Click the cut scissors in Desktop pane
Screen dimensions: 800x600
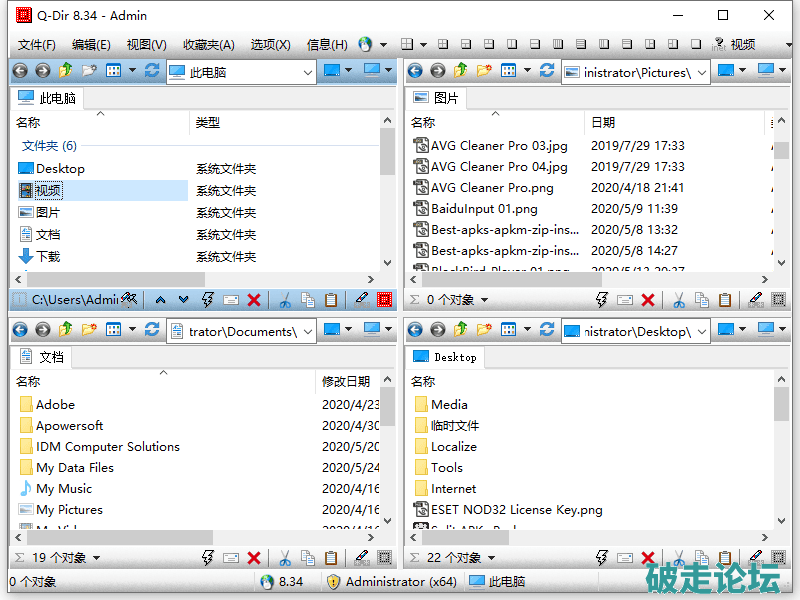[x=678, y=558]
